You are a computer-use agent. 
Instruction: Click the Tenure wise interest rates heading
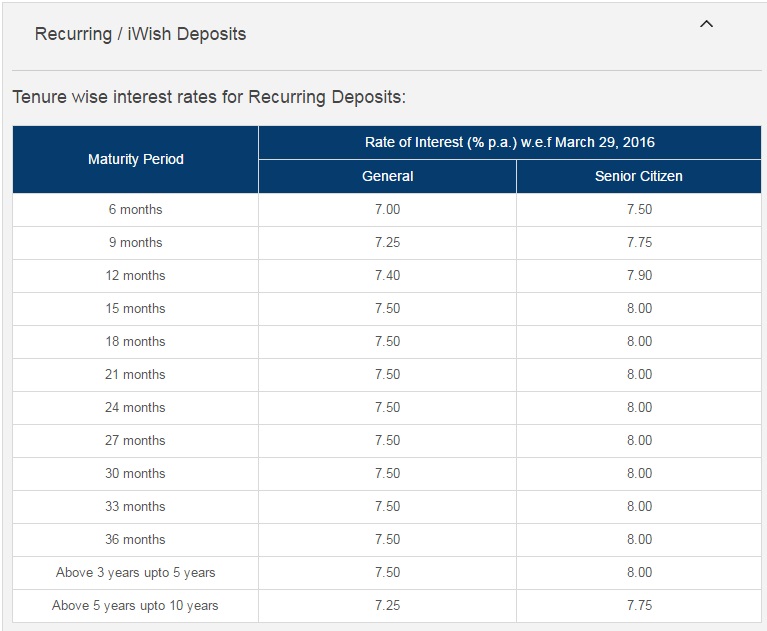209,97
